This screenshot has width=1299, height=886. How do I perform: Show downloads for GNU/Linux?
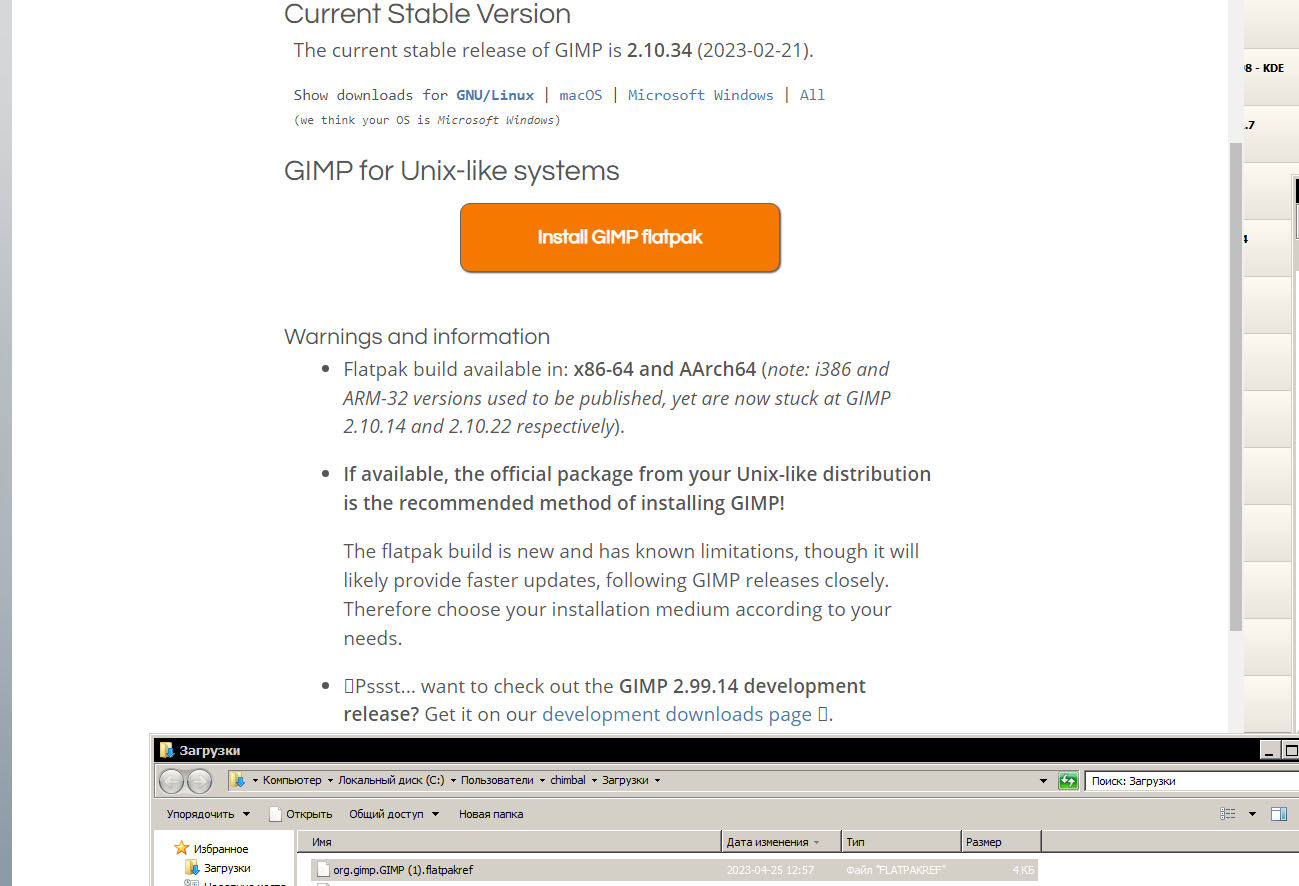(x=495, y=95)
